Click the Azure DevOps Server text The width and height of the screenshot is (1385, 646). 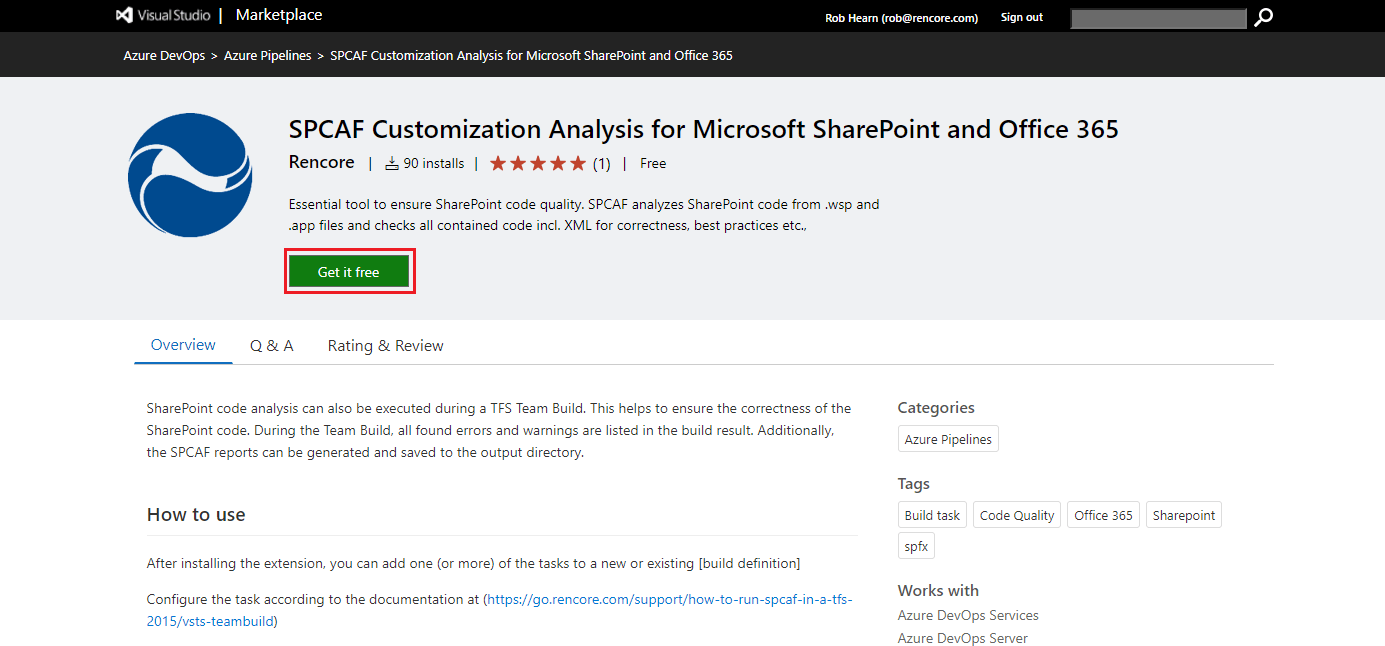coord(962,638)
